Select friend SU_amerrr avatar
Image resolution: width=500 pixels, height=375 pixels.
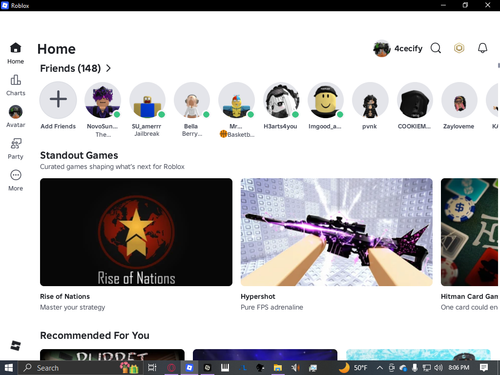(x=147, y=100)
